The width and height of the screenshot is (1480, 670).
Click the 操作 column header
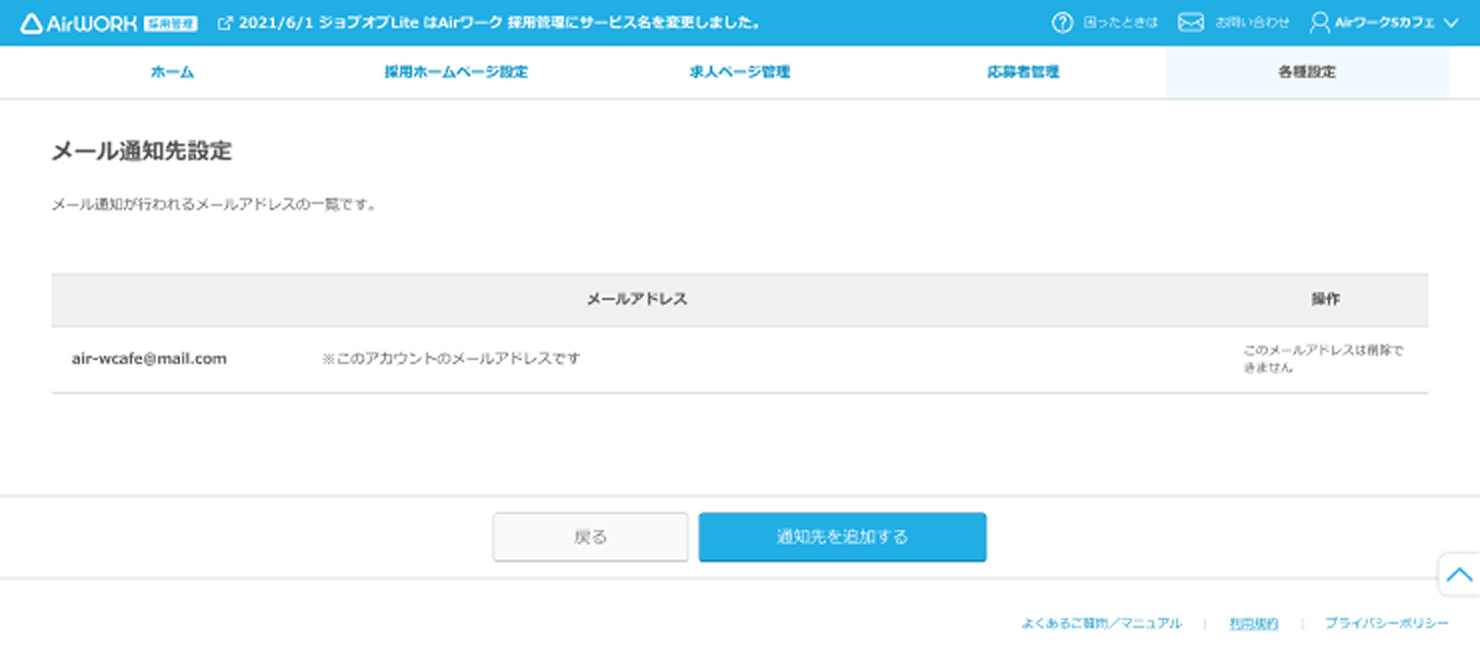click(x=1325, y=299)
